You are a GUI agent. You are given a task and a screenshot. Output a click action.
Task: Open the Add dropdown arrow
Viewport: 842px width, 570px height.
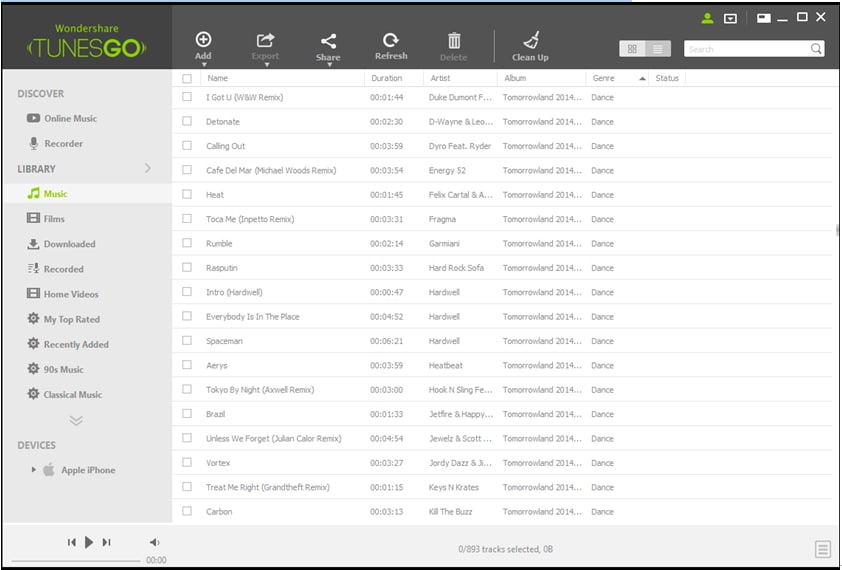click(x=204, y=65)
